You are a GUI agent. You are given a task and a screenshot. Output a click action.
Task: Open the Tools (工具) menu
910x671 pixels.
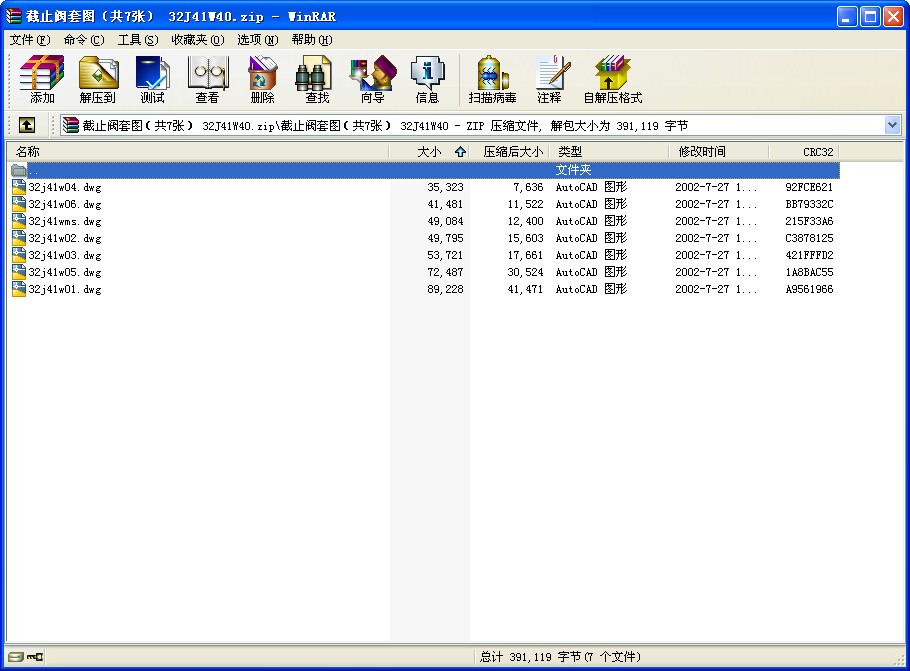(x=137, y=40)
